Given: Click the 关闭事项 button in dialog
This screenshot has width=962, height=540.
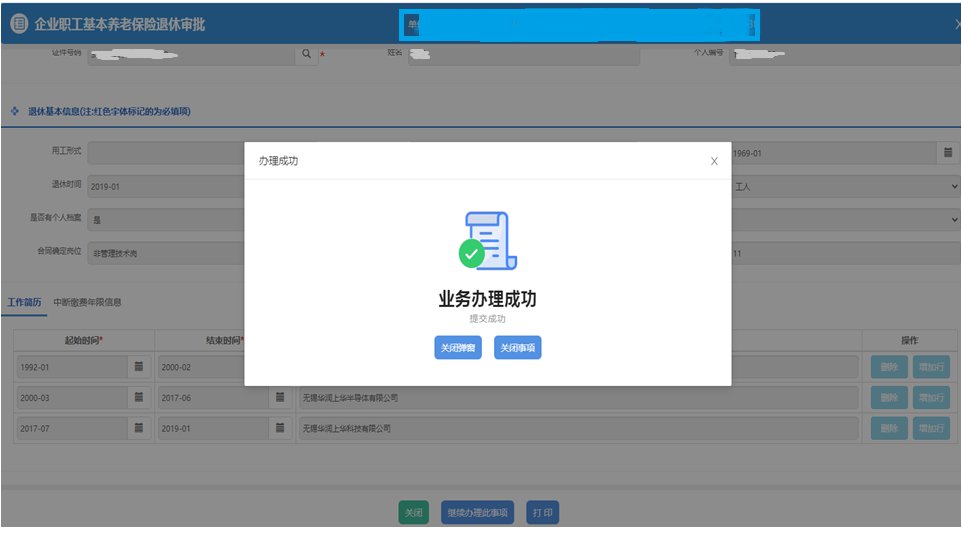Looking at the screenshot, I should (517, 348).
